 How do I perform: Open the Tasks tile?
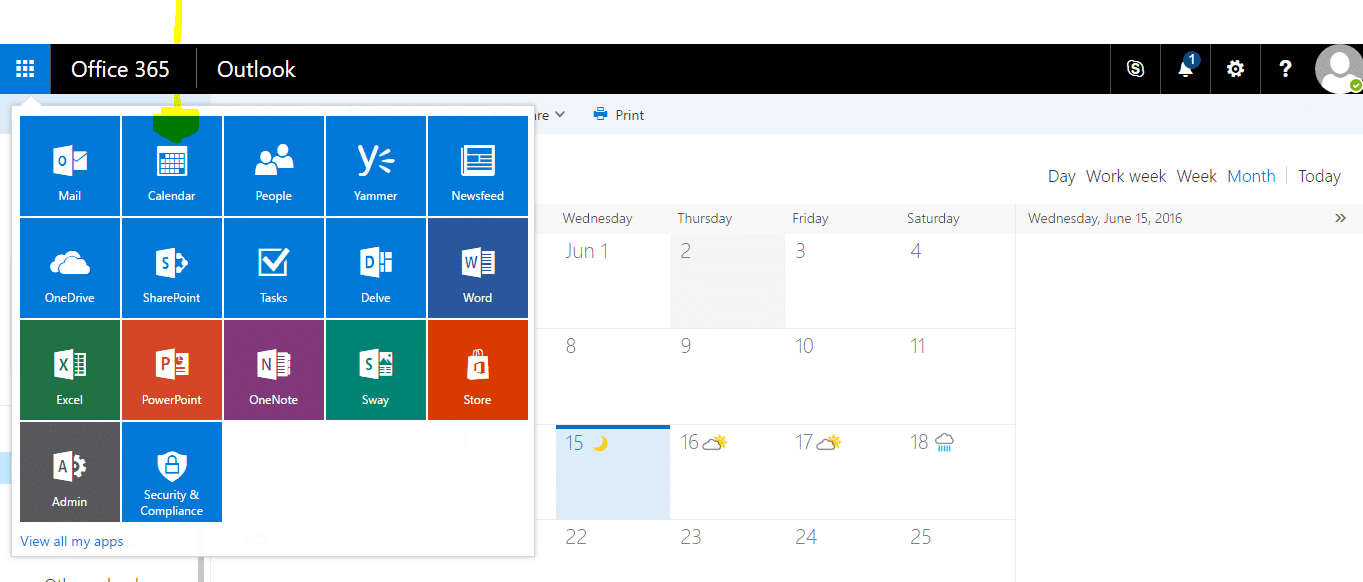click(x=274, y=267)
